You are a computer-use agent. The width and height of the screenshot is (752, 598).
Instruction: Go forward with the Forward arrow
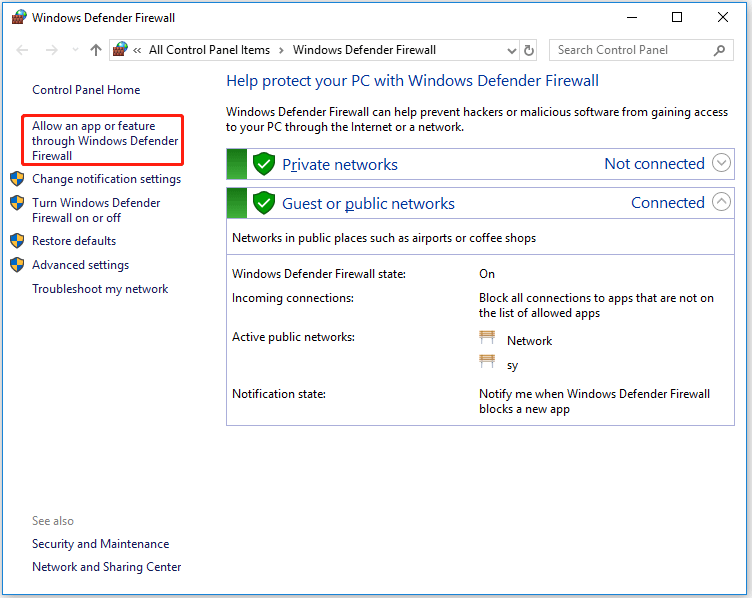coord(51,50)
